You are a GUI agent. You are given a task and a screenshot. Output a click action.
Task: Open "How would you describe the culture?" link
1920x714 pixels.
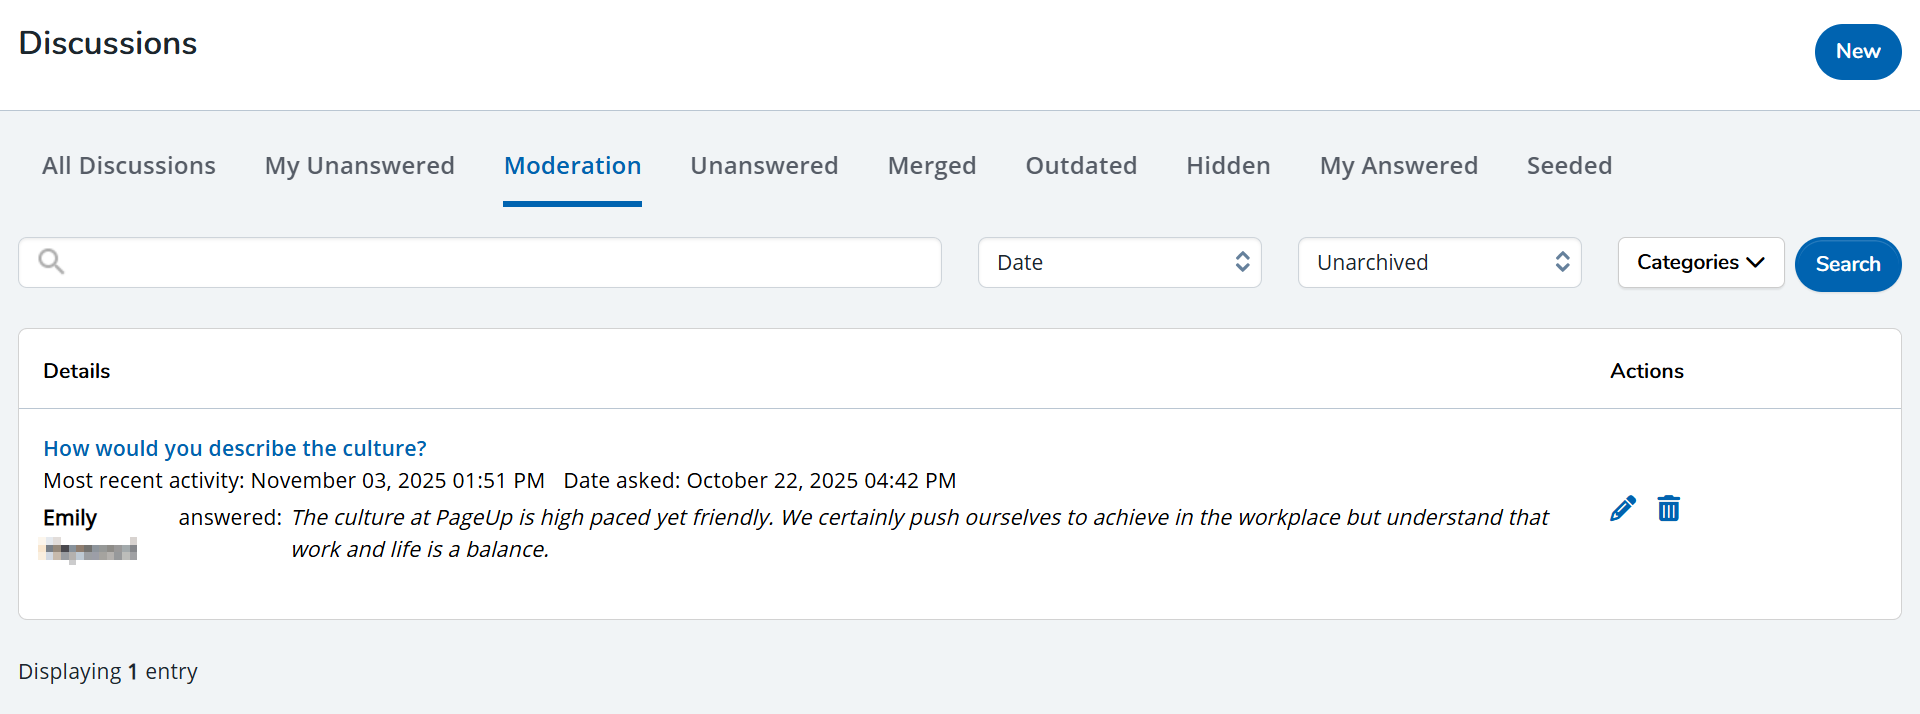coord(235,448)
